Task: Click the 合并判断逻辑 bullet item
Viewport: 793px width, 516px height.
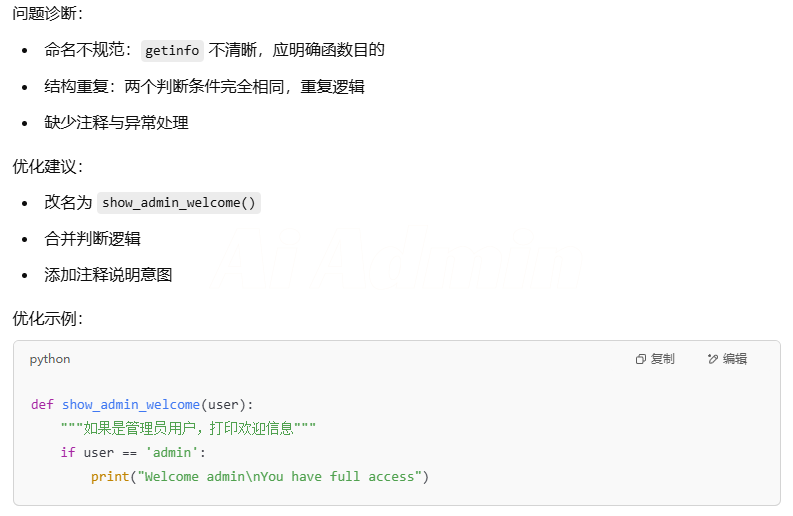Action: click(93, 238)
